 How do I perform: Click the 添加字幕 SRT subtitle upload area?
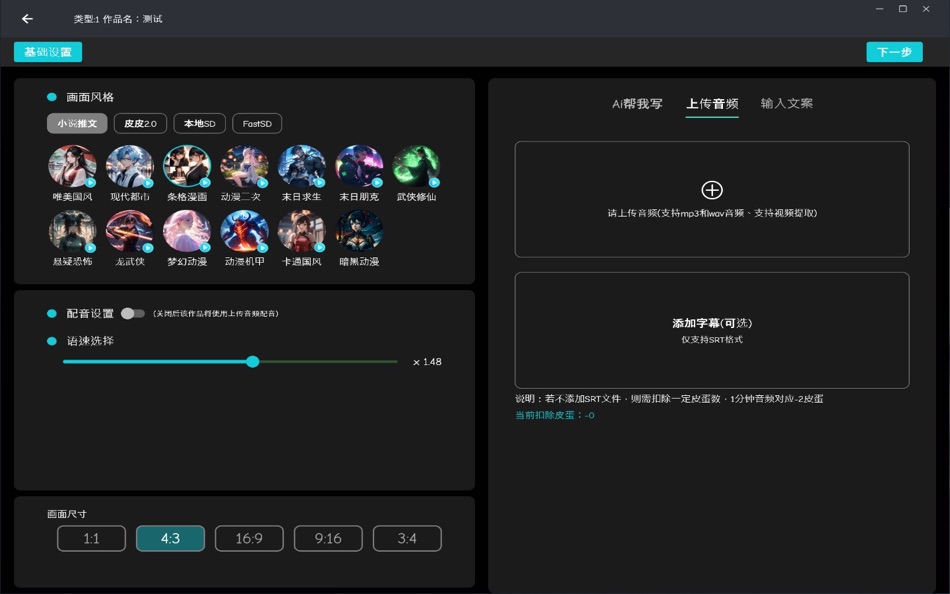tap(711, 330)
